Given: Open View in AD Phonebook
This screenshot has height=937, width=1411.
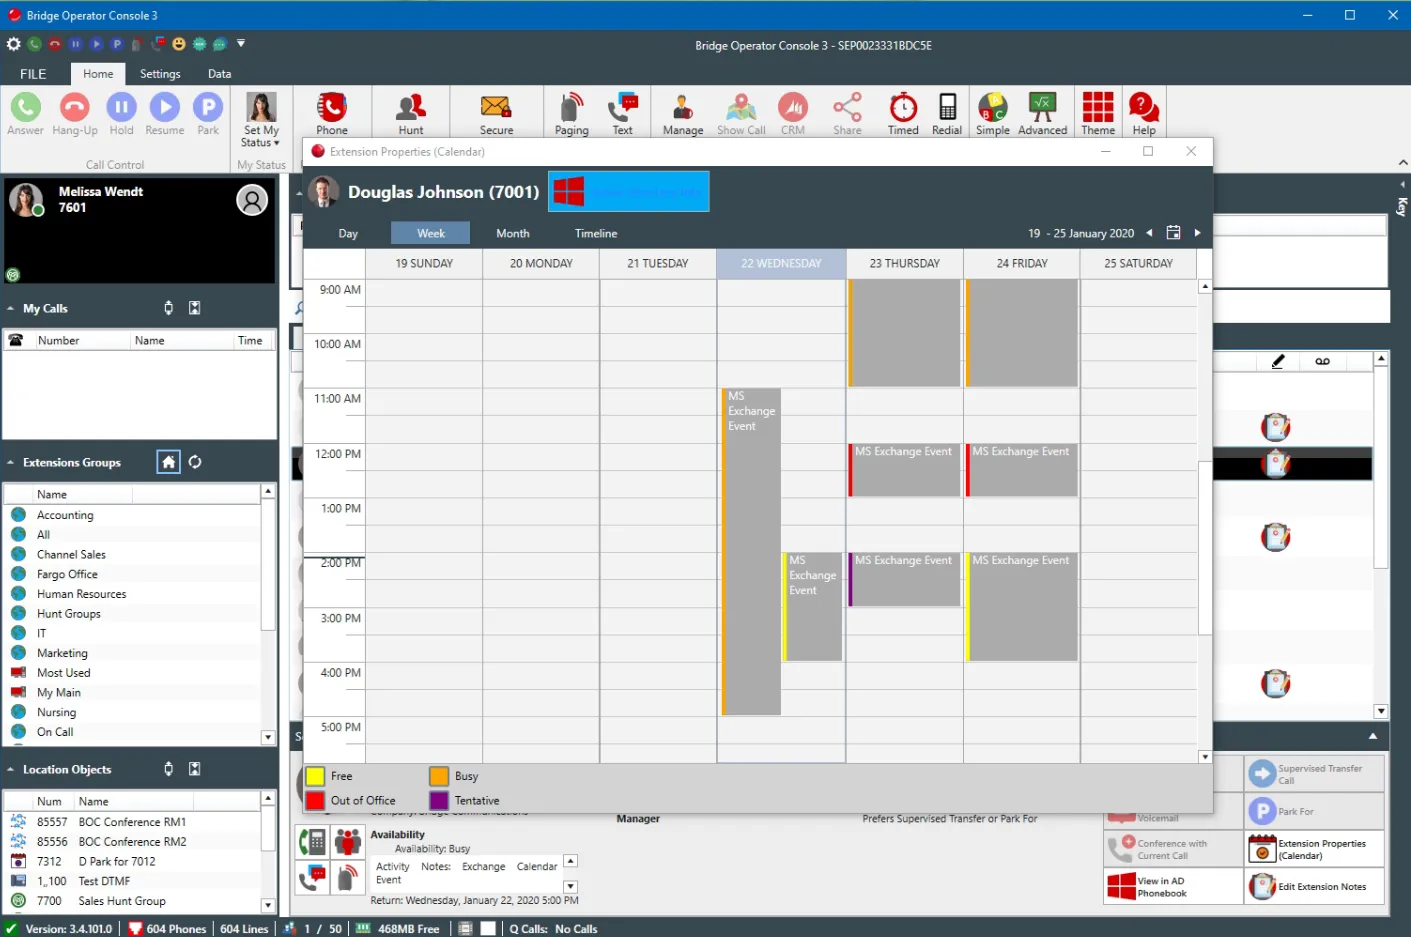Looking at the screenshot, I should 1172,886.
